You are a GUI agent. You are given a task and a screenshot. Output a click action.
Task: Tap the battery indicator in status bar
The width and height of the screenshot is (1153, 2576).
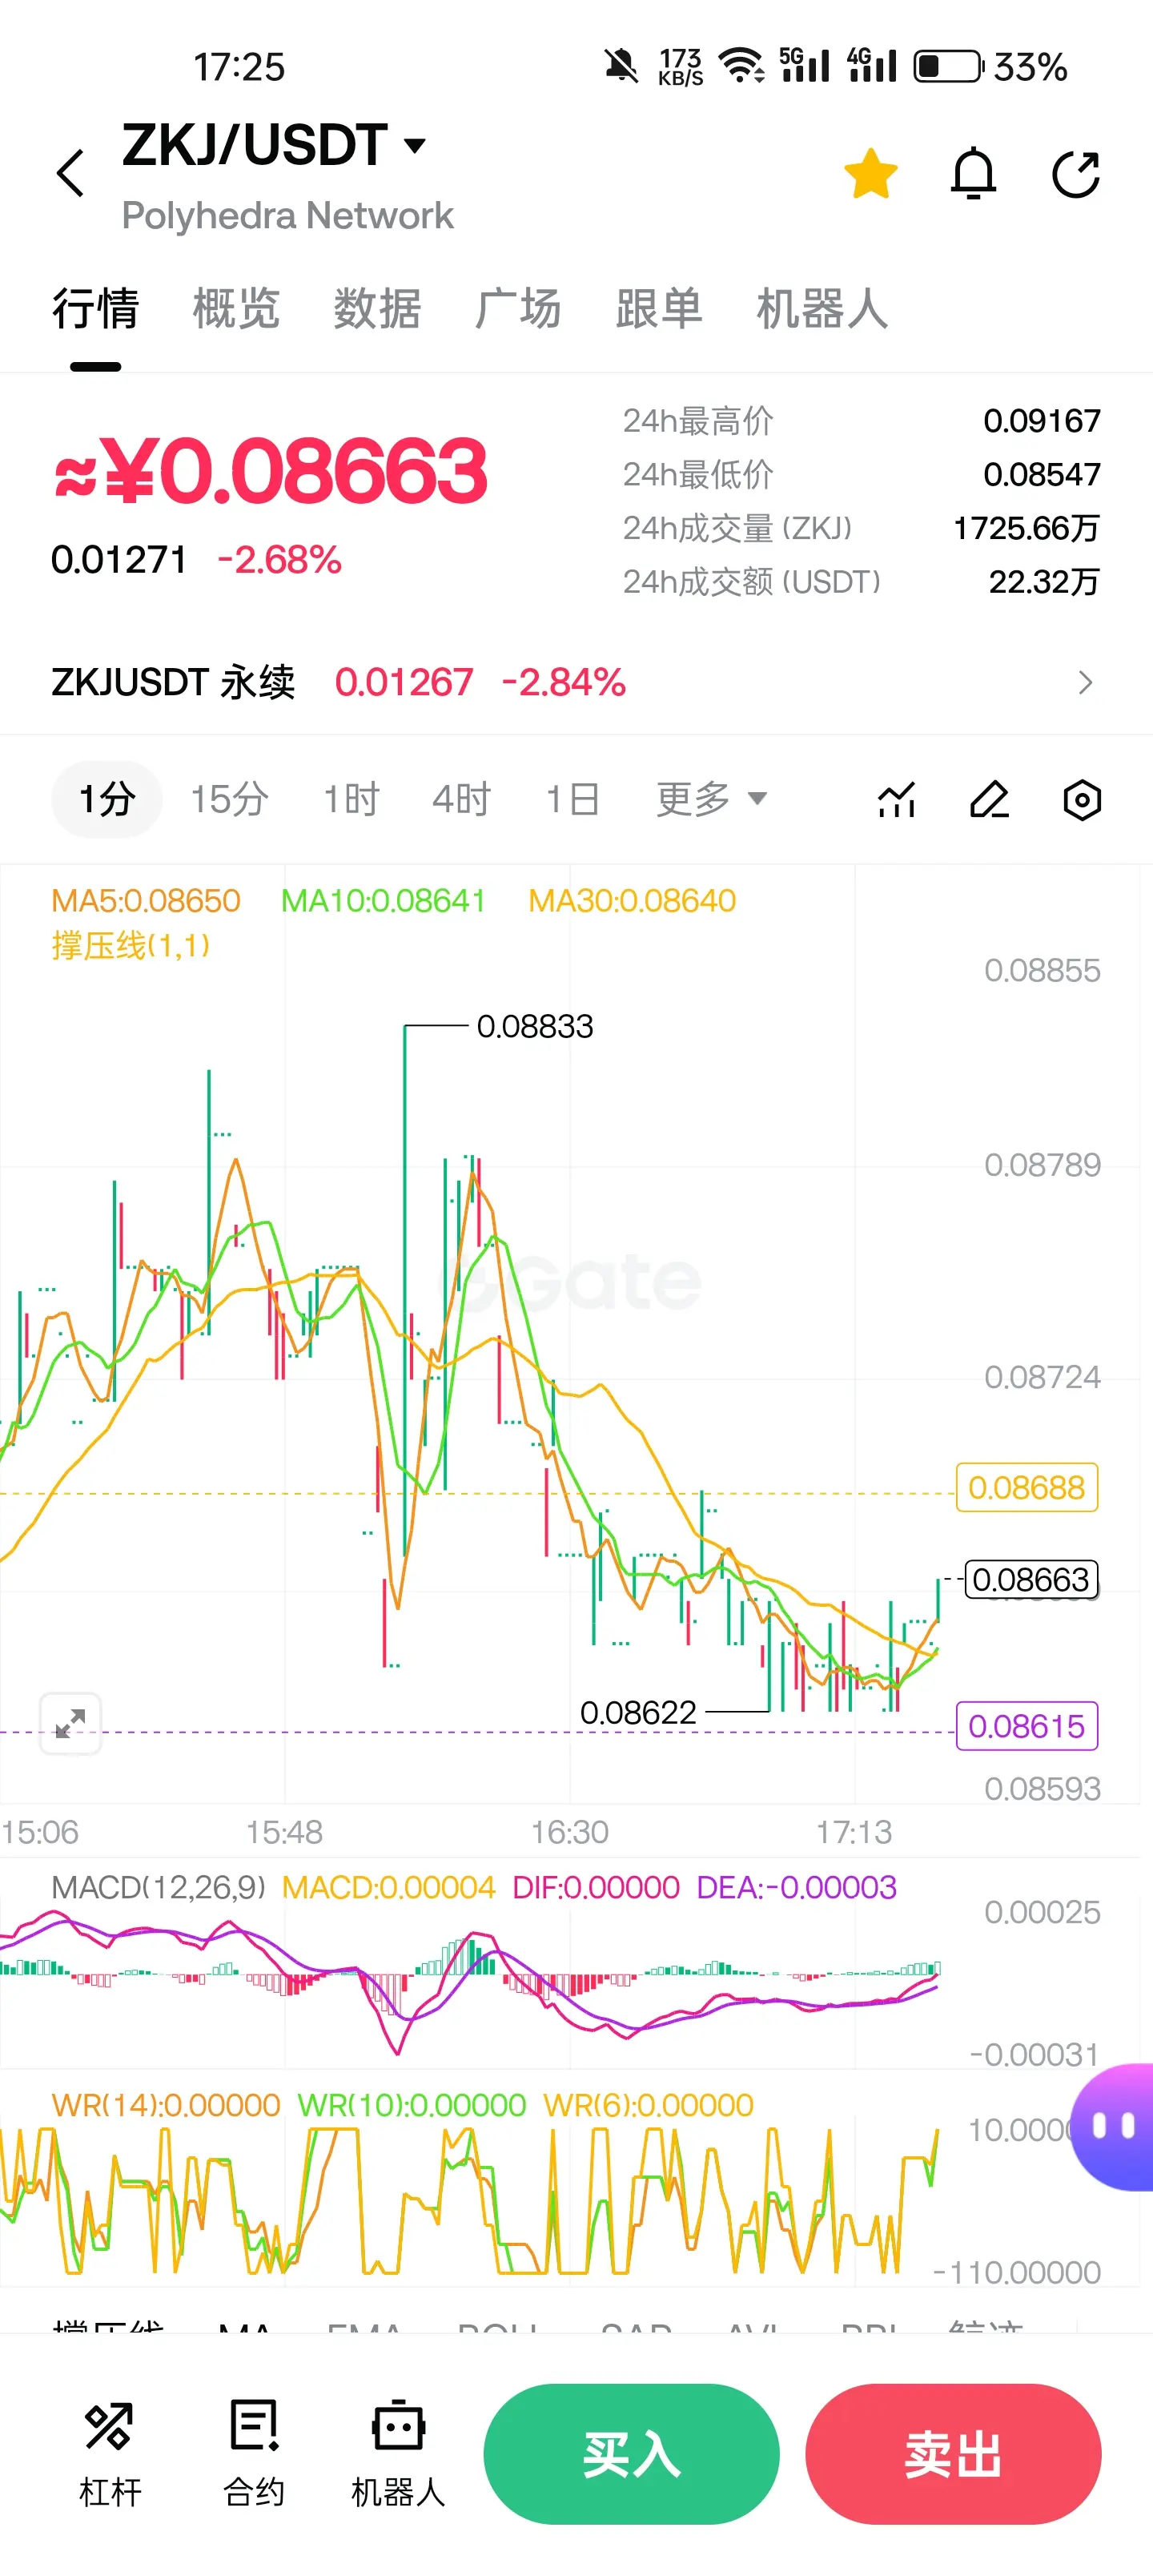tap(948, 66)
